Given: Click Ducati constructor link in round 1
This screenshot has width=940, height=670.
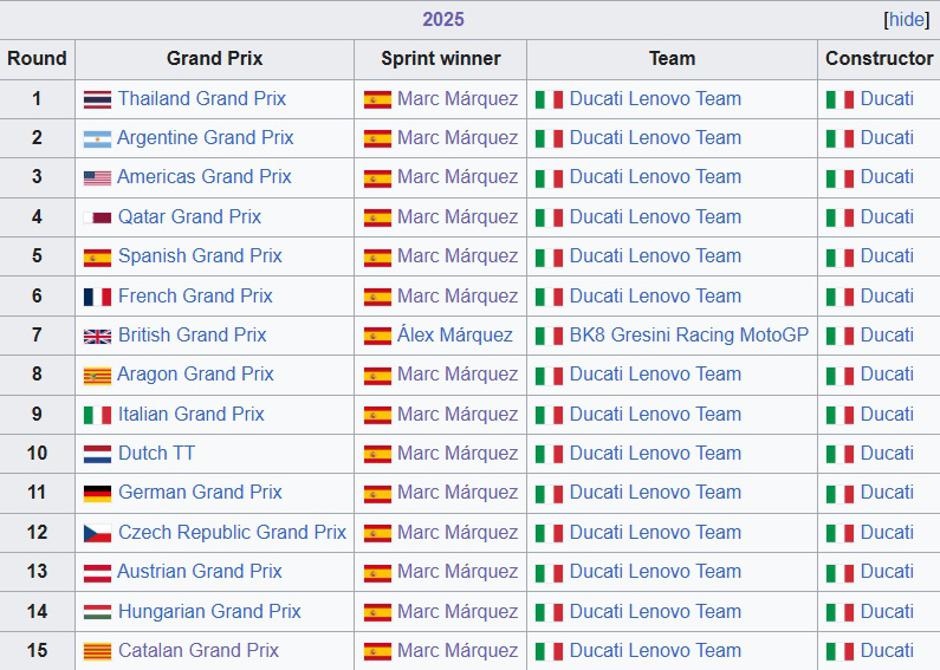Looking at the screenshot, I should click(x=886, y=98).
